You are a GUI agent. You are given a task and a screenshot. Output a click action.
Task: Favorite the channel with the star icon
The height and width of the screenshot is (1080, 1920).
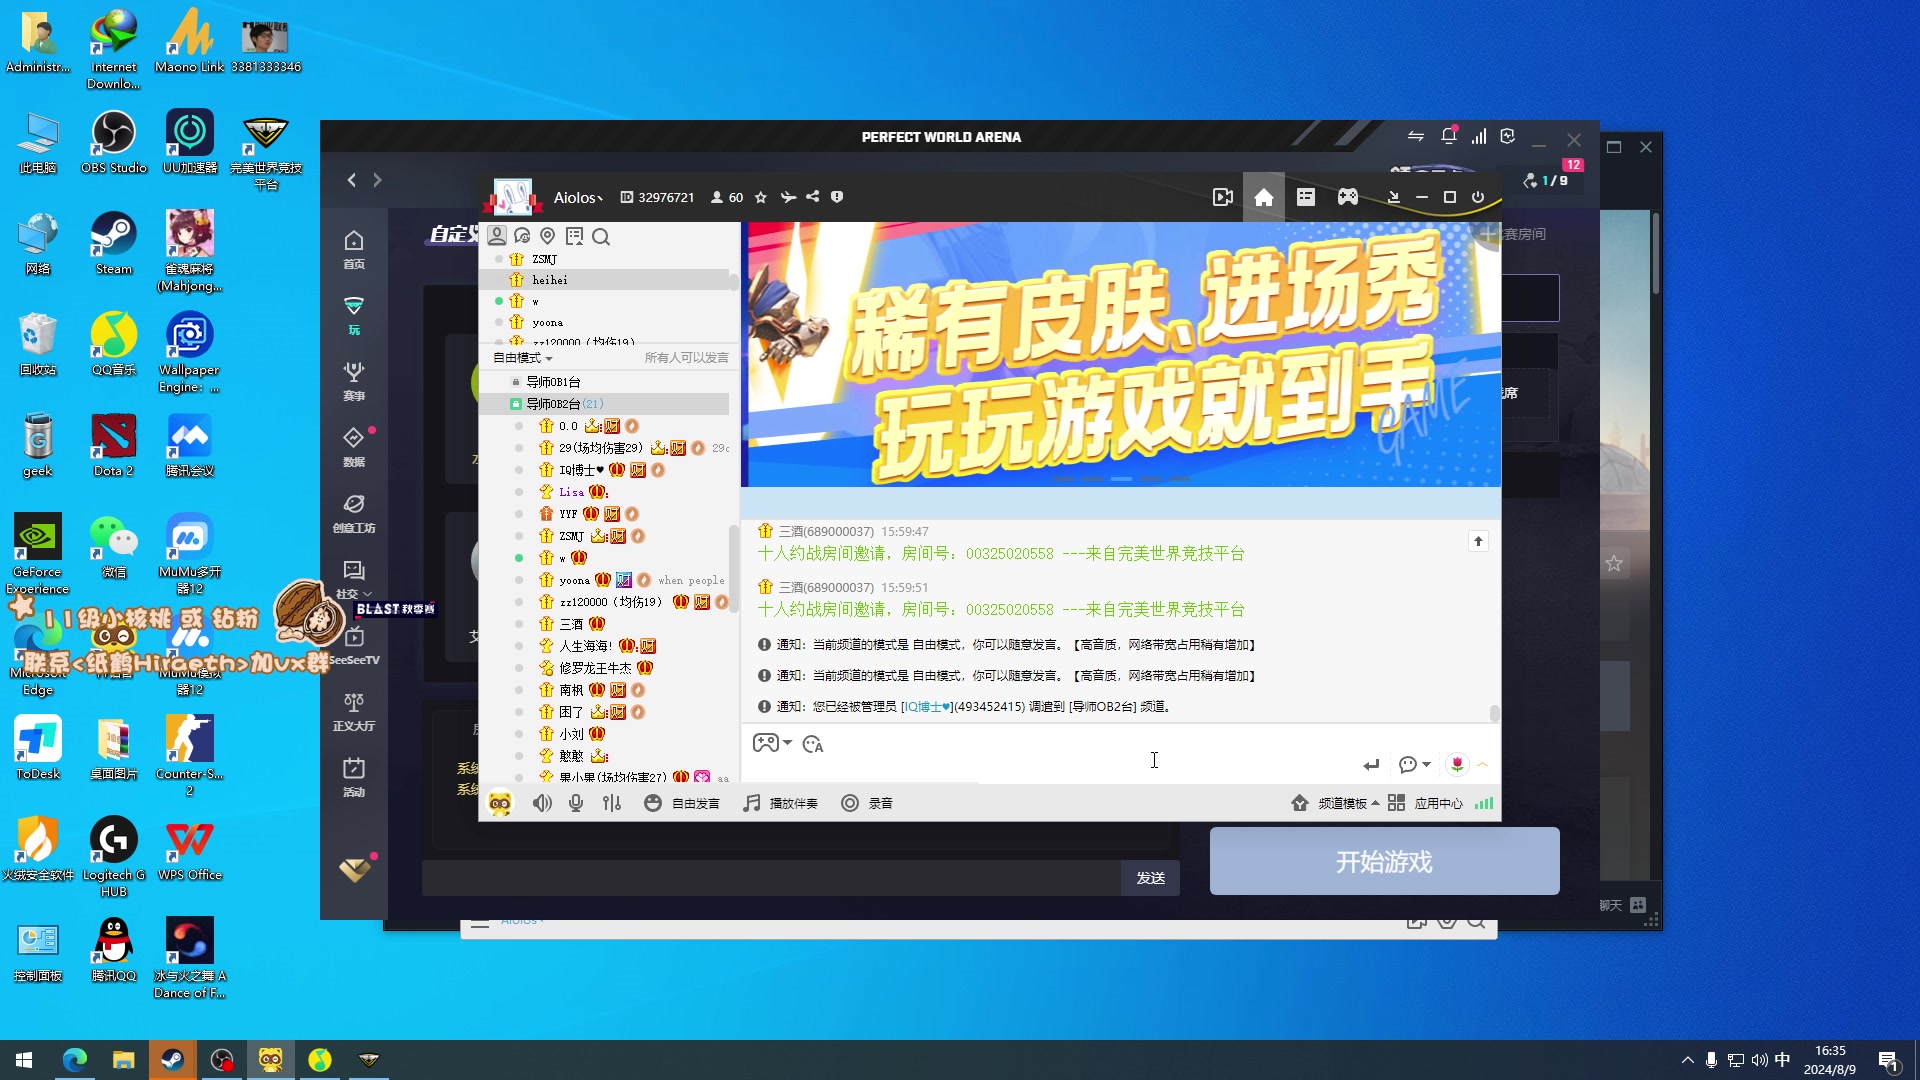coord(761,198)
